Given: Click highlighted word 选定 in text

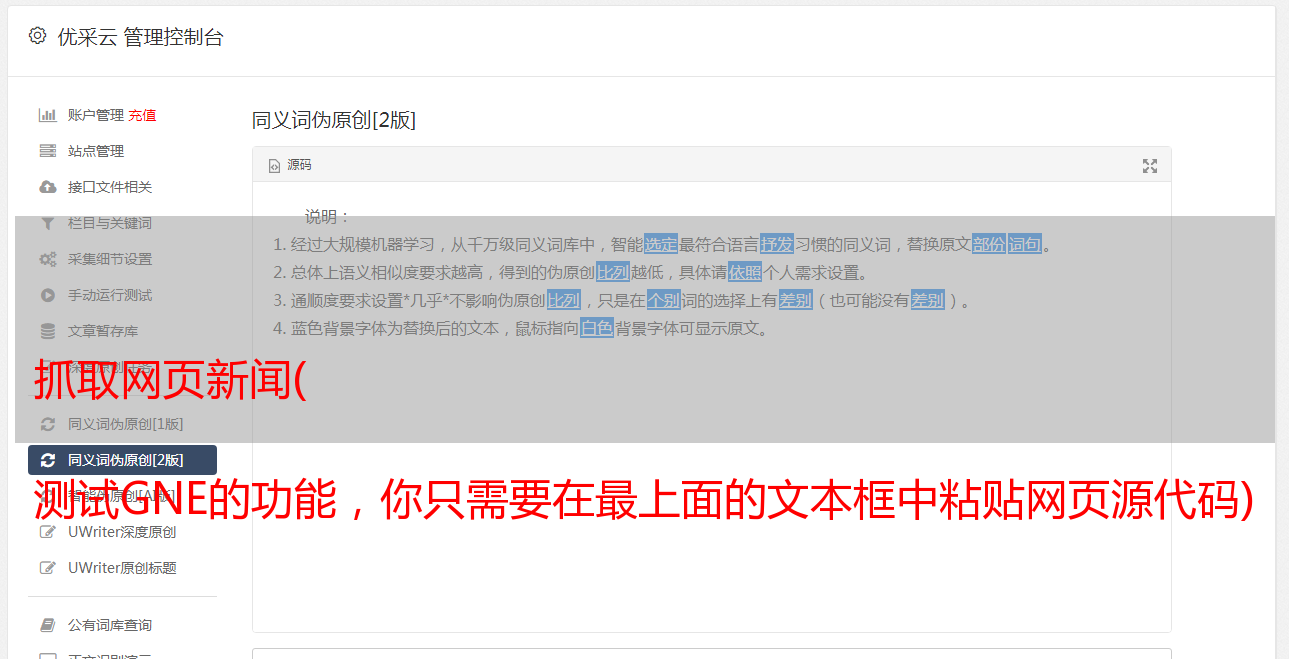Looking at the screenshot, I should coord(661,244).
